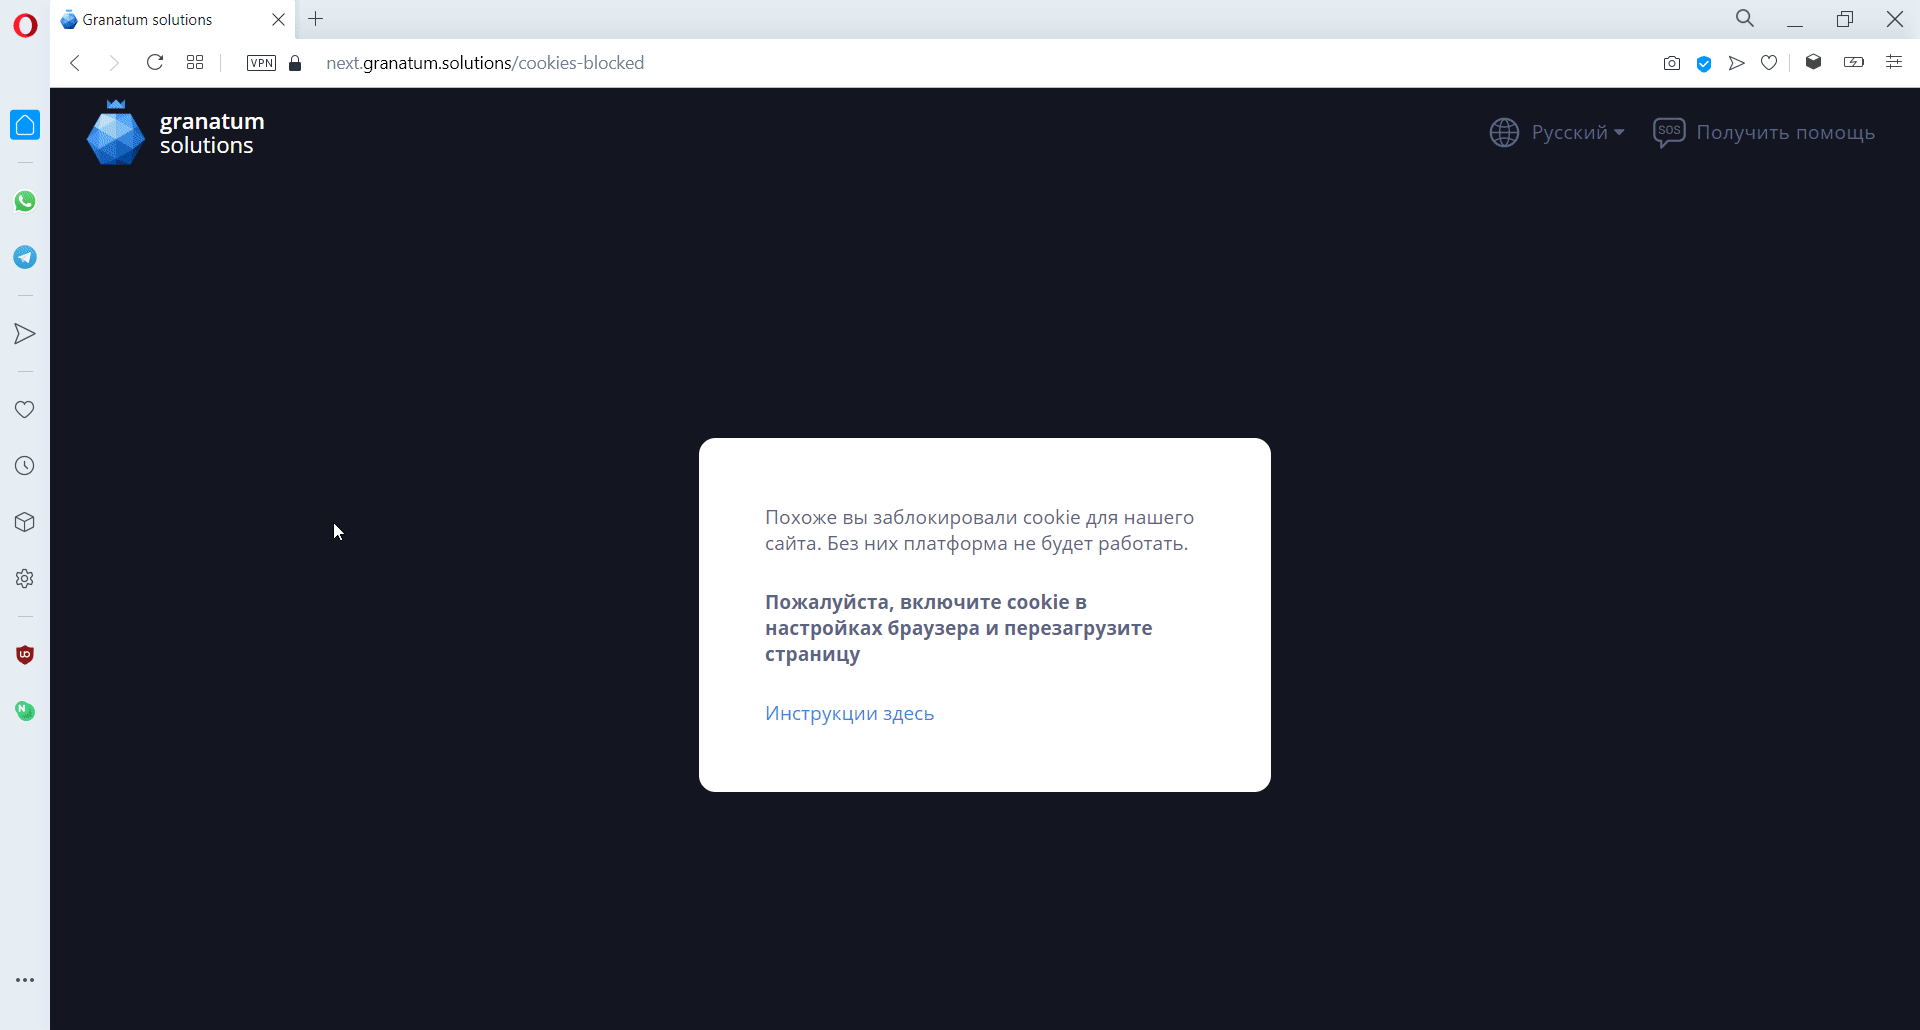Go forward to next page

(114, 63)
